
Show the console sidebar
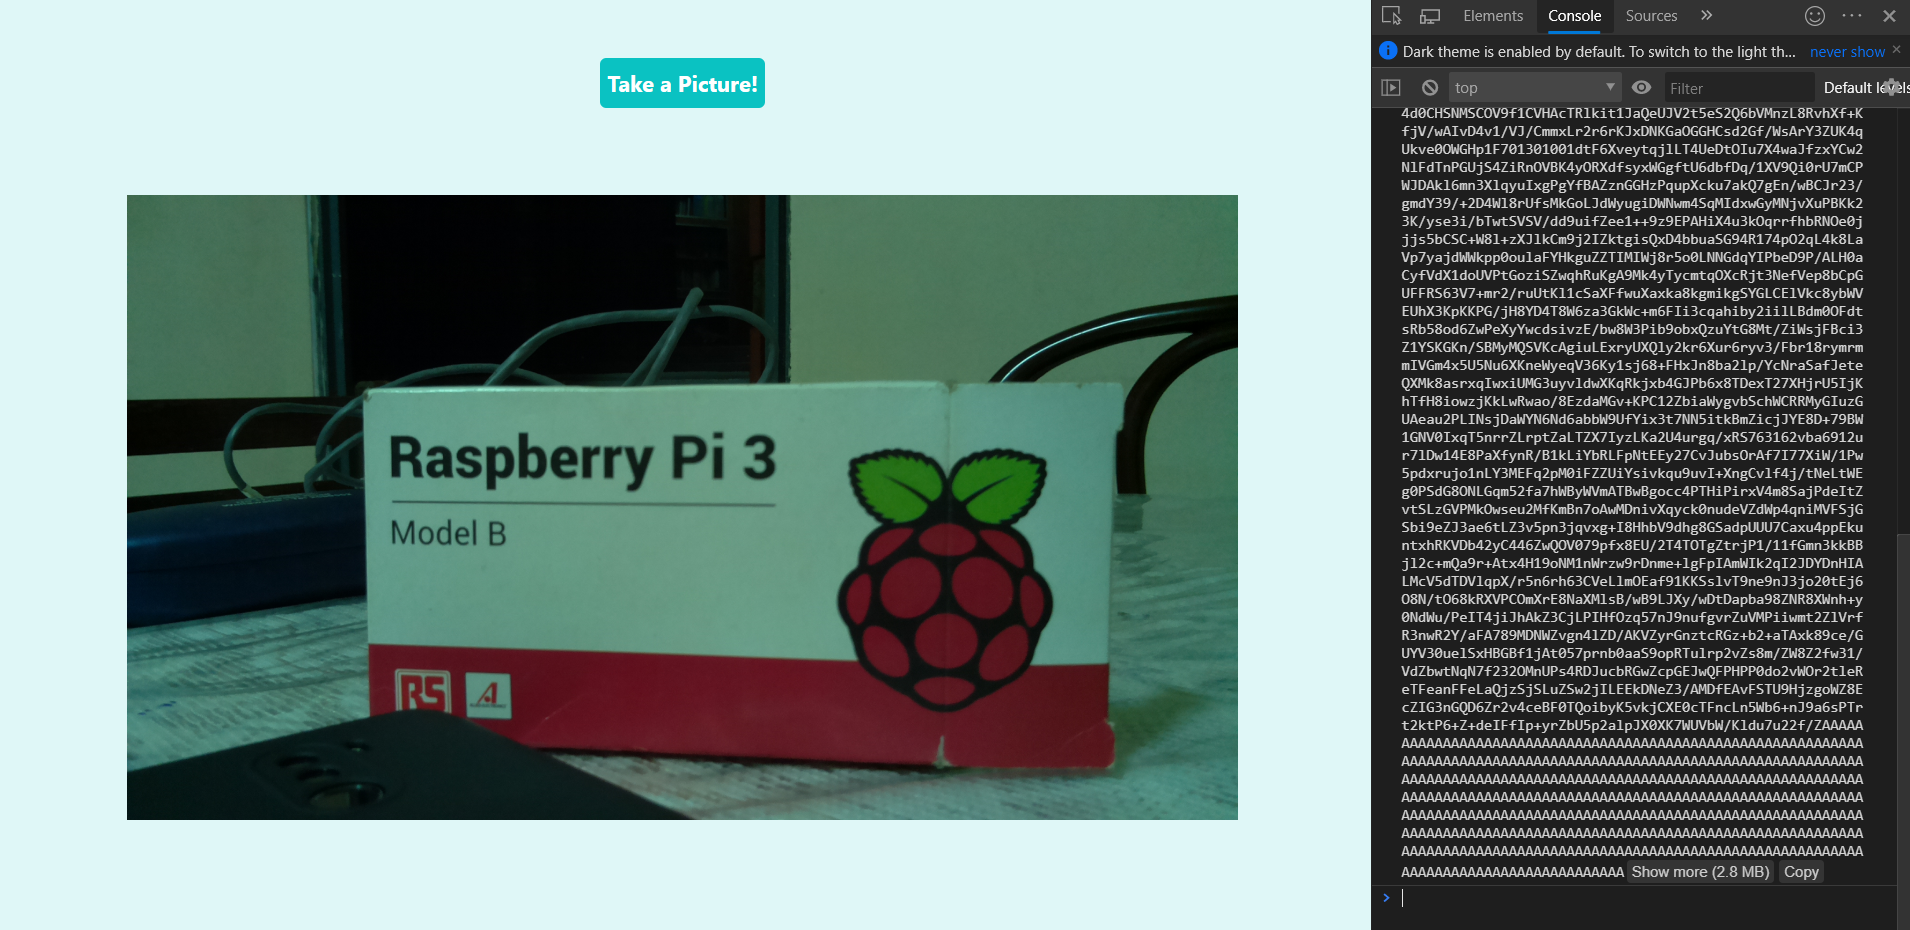(x=1391, y=88)
